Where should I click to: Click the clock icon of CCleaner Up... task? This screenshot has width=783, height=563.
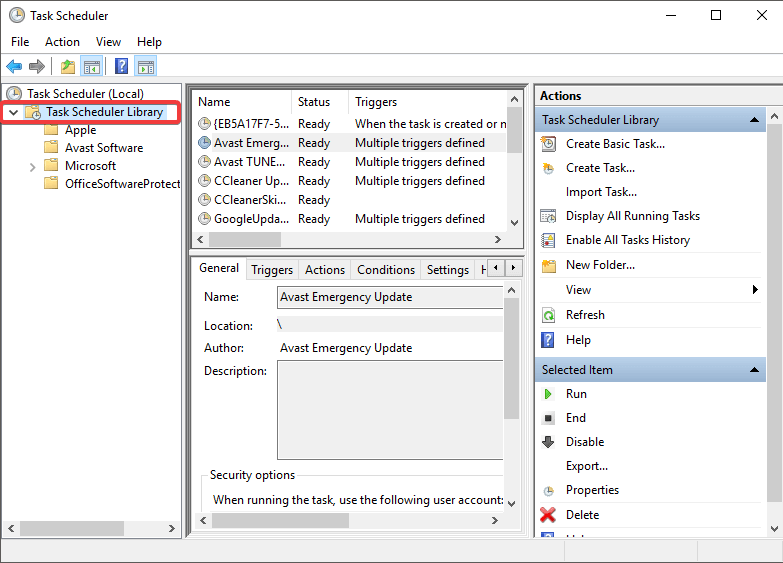204,180
